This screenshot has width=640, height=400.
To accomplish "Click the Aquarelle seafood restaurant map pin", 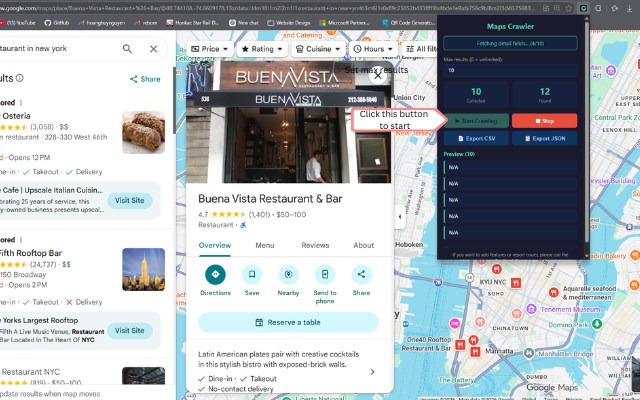I will pos(554,292).
